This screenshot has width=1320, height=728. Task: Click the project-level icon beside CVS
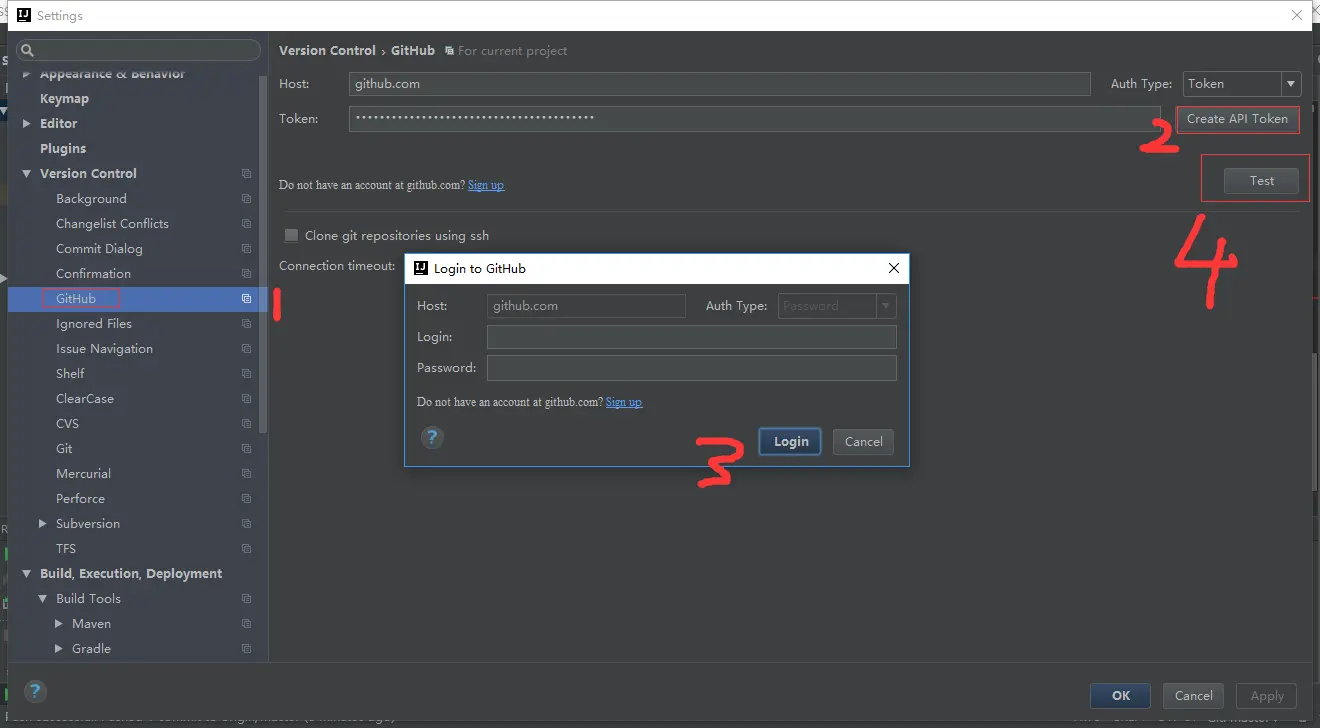coord(246,424)
